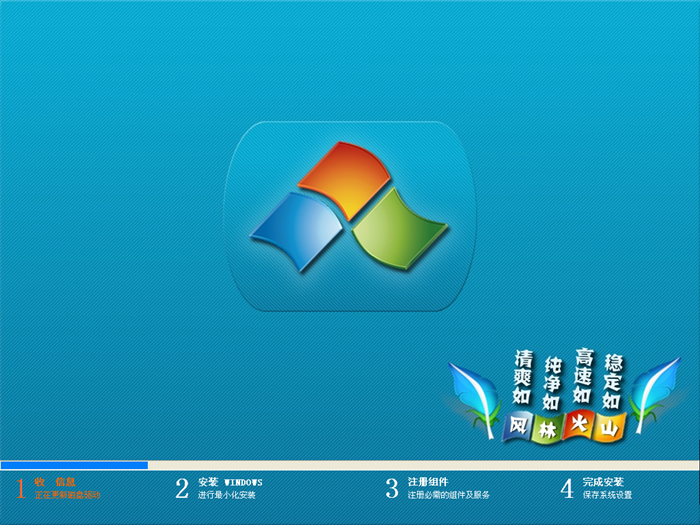Click the text 进行最小化安装
The width and height of the screenshot is (700, 525).
coord(227,495)
